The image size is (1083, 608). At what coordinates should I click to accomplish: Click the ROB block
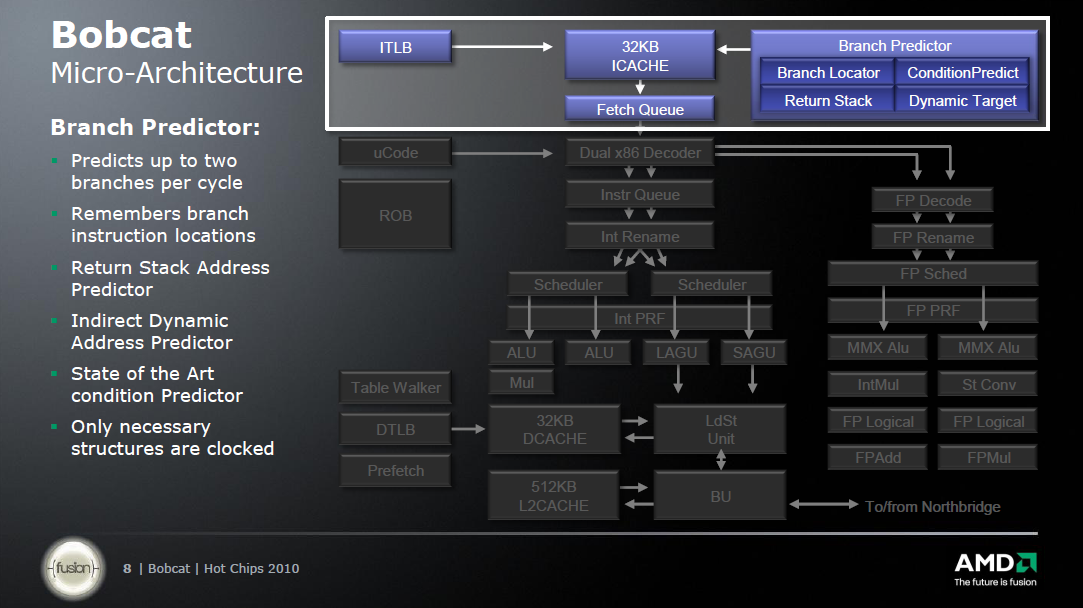point(395,215)
